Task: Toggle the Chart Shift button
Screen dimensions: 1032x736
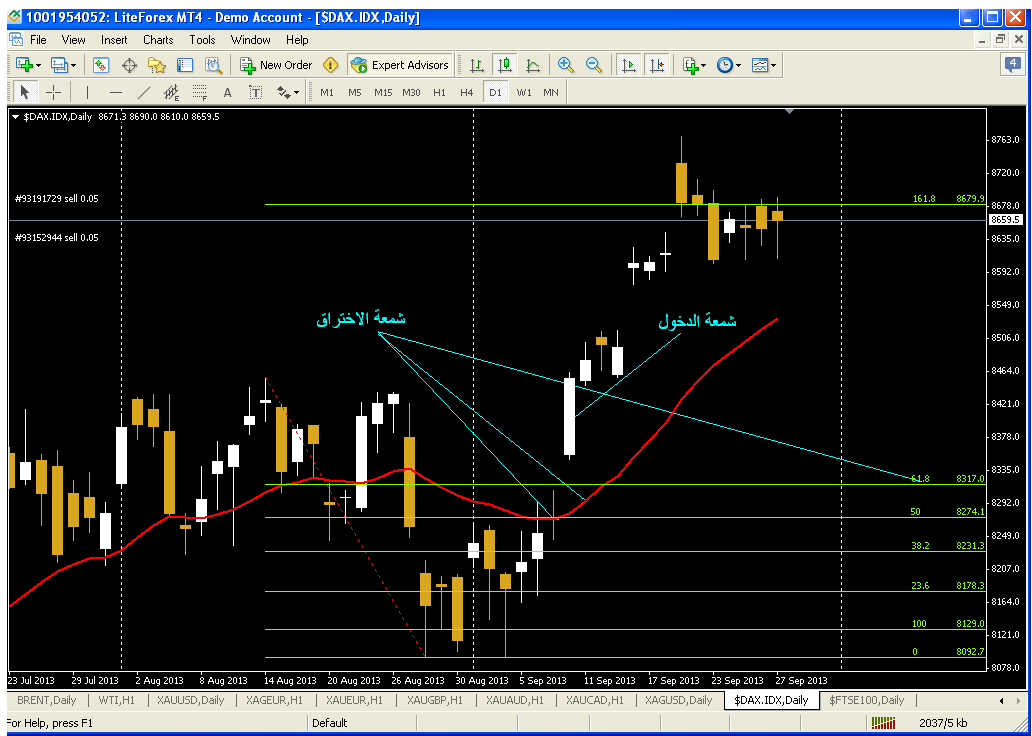Action: (x=657, y=65)
